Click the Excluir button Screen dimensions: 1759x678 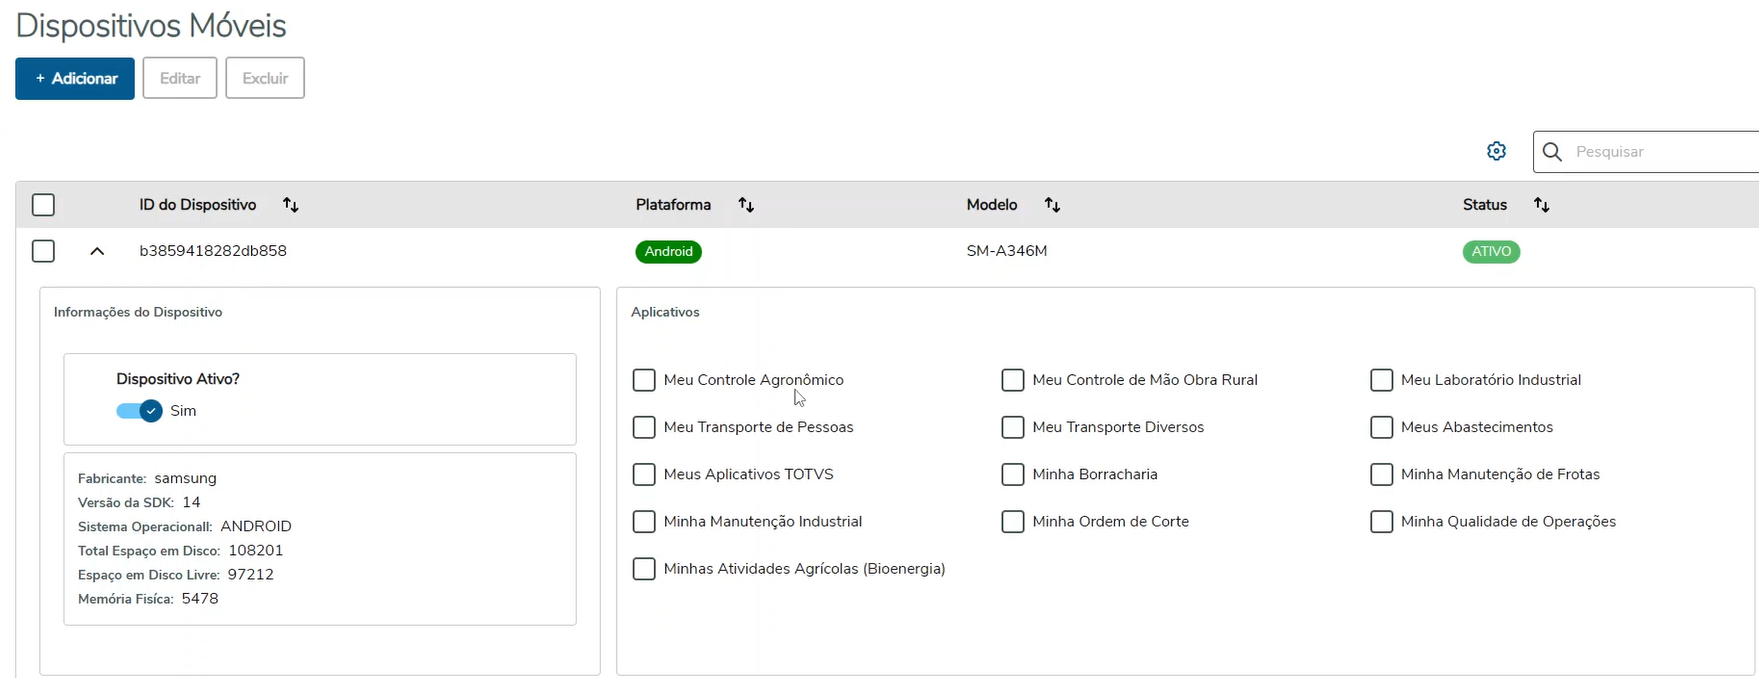265,78
